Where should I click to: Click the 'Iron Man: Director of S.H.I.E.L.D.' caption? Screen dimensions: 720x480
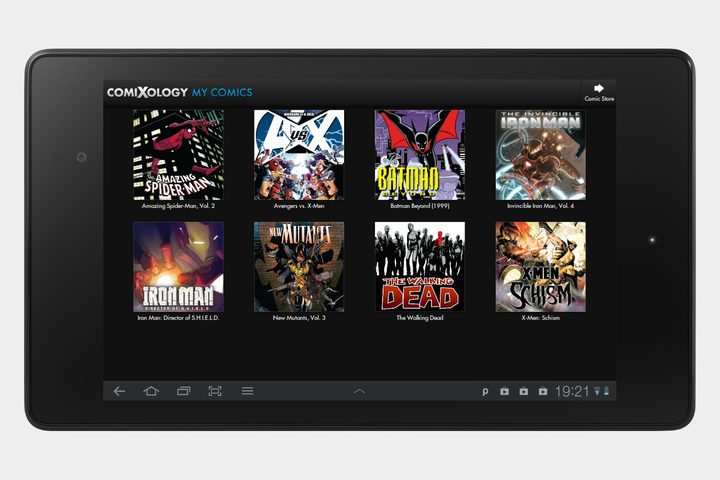point(178,317)
